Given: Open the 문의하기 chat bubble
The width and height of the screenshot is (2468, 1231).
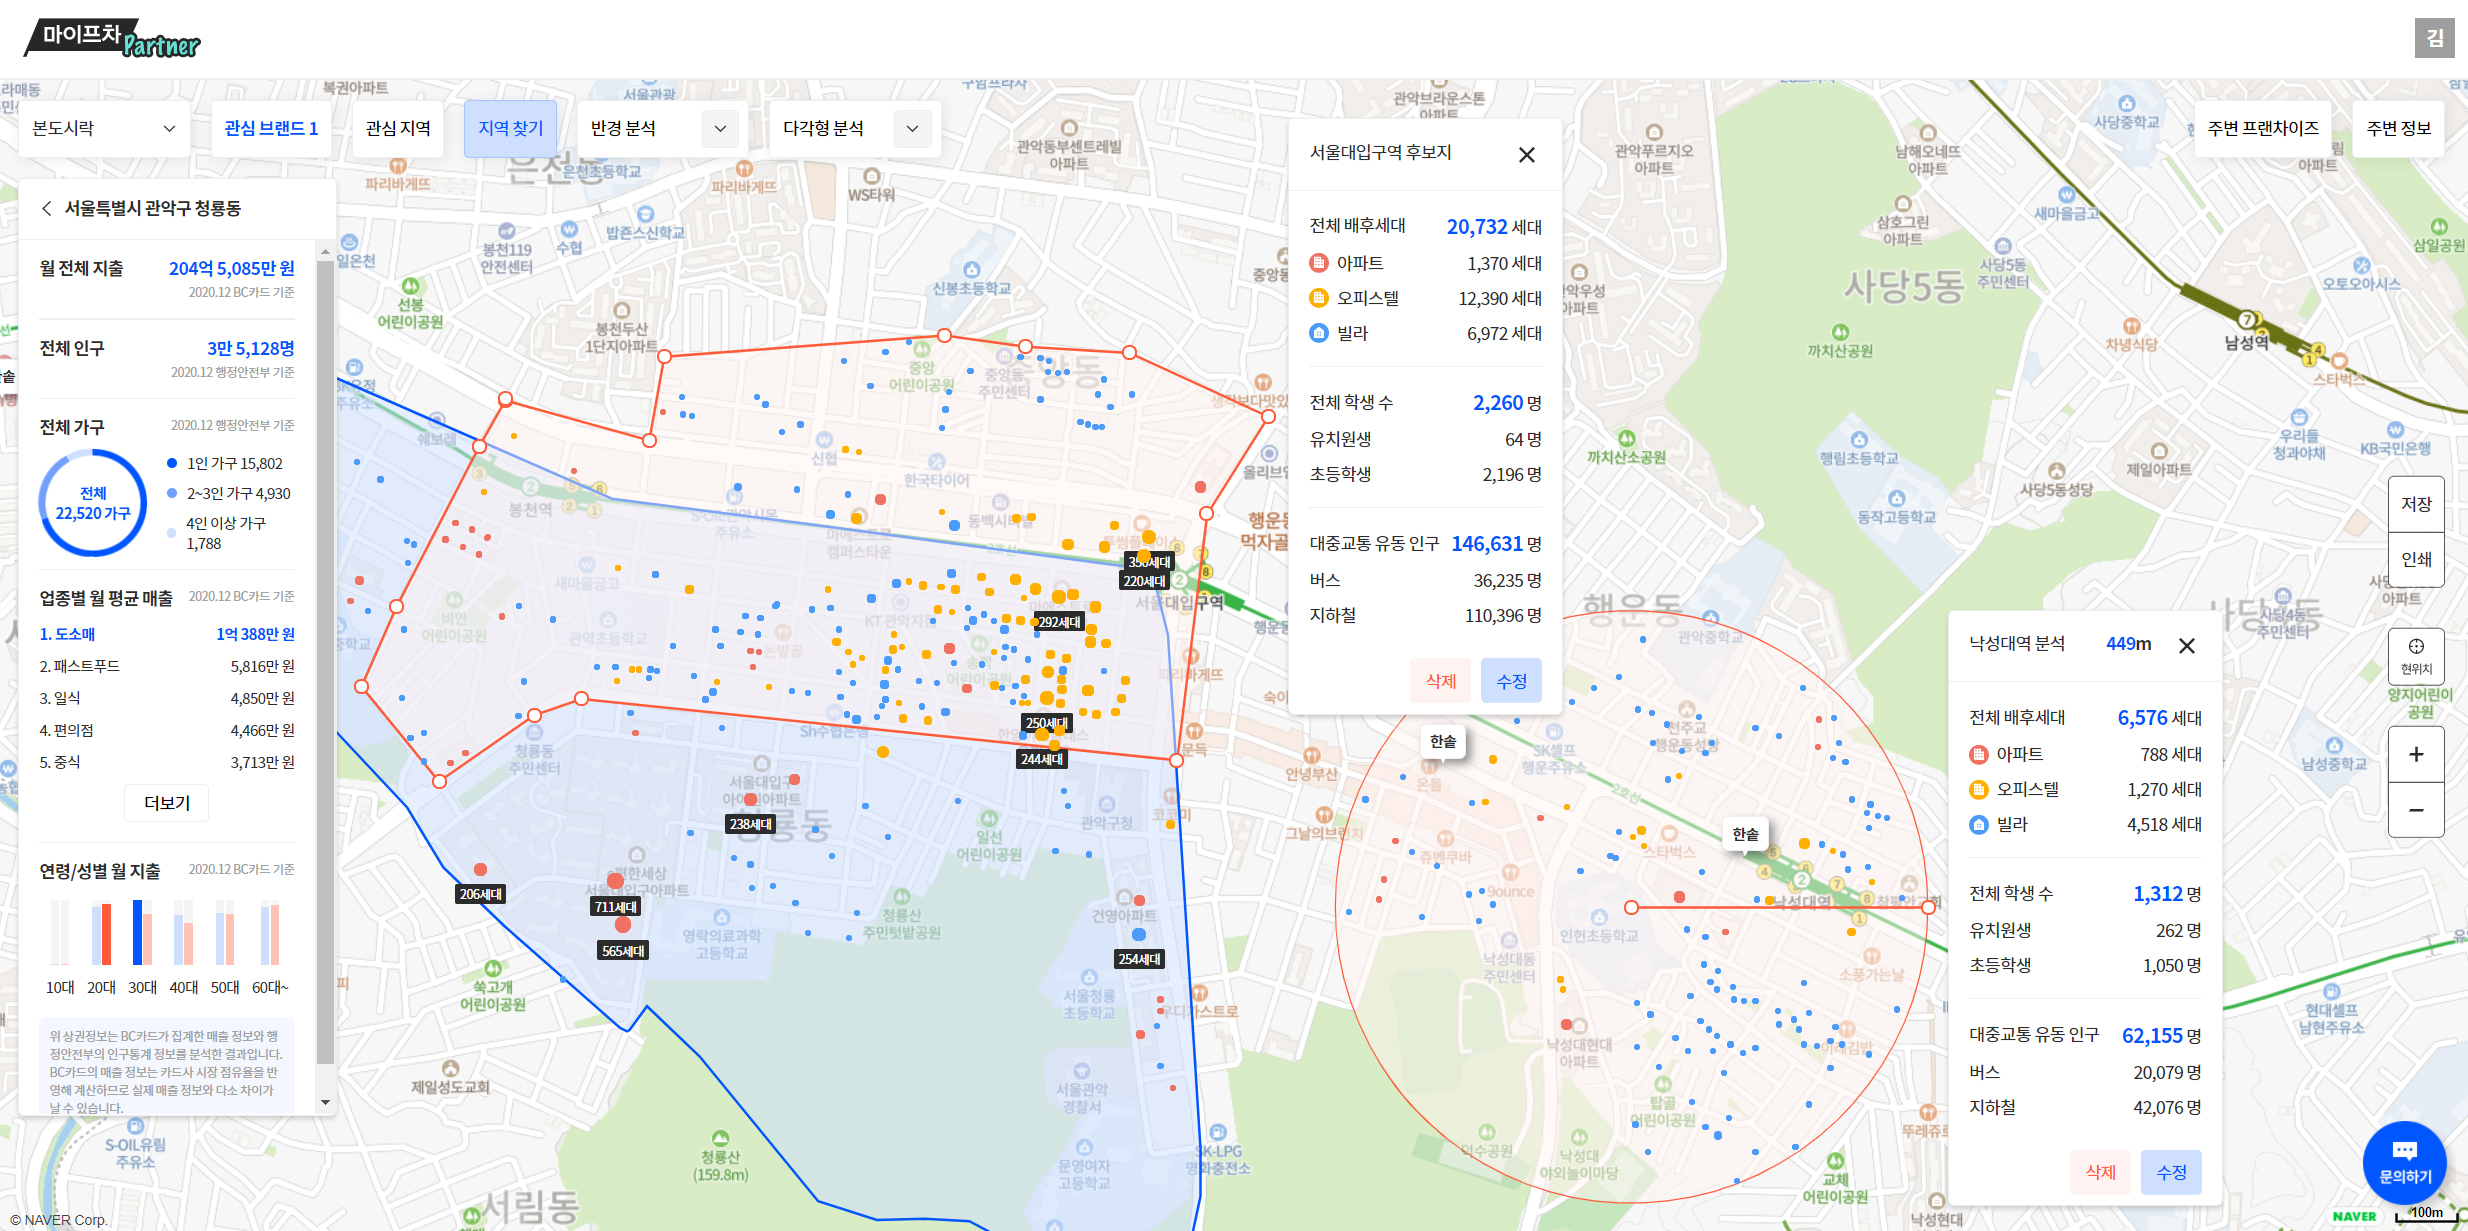Looking at the screenshot, I should [x=2404, y=1161].
